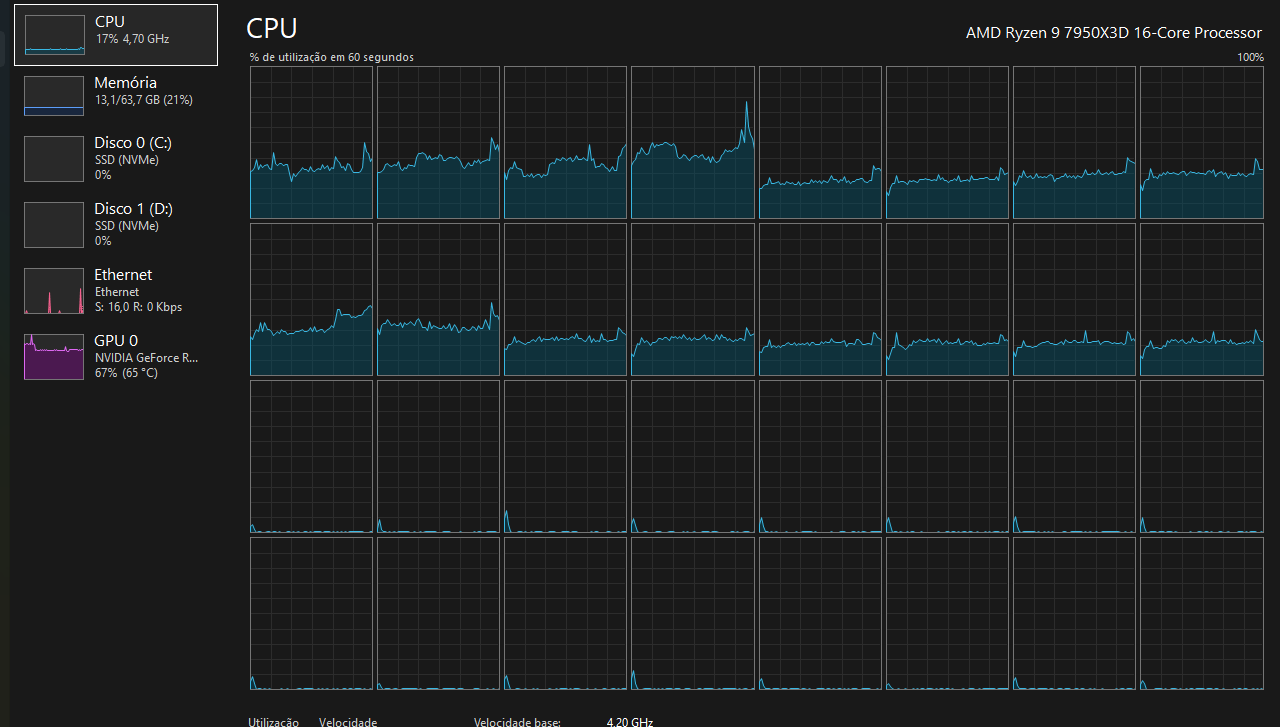Click the third core graph in second row
The image size is (1280, 727).
pos(565,299)
